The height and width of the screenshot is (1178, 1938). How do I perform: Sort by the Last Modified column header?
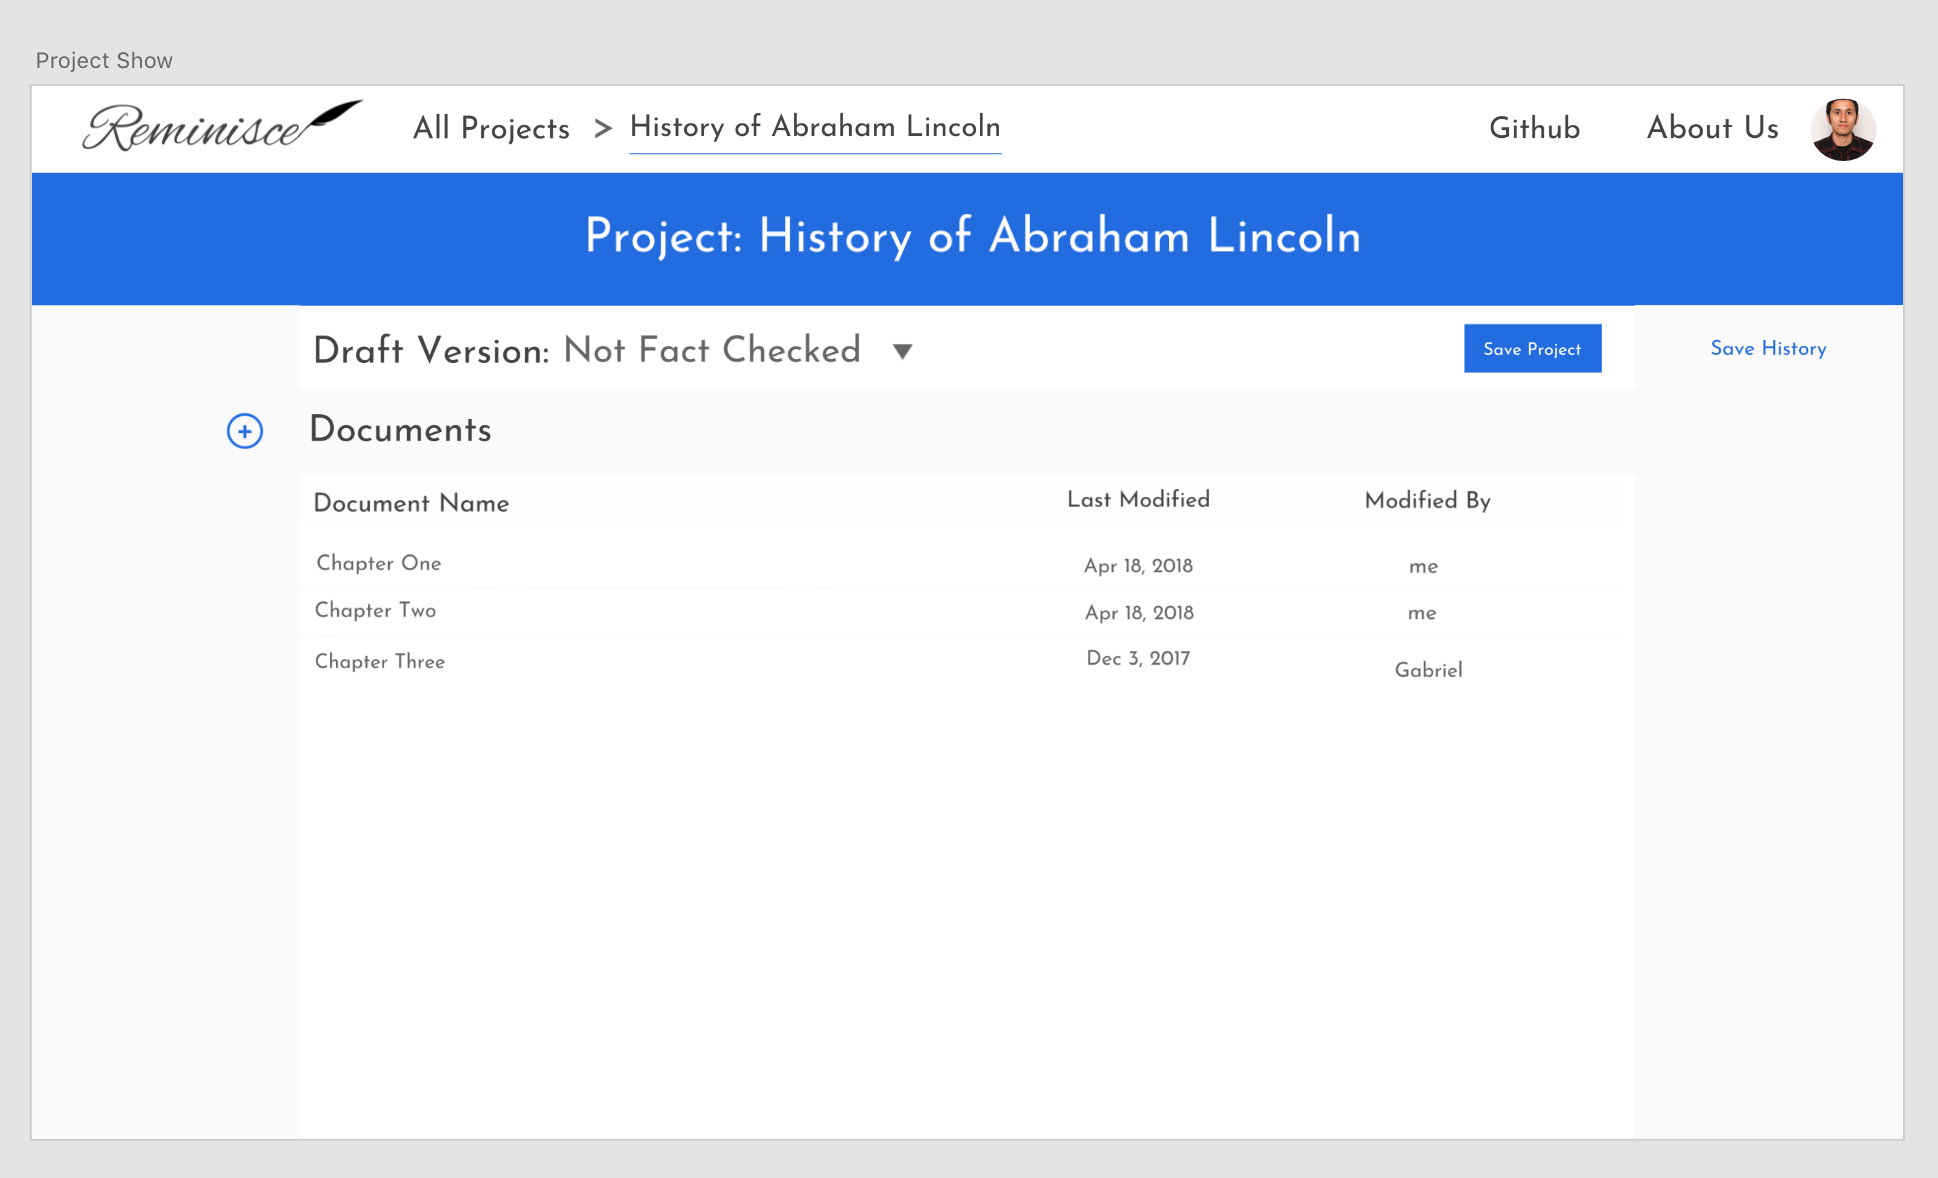[x=1139, y=500]
